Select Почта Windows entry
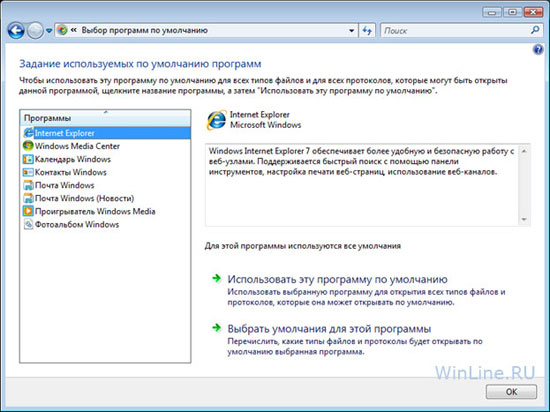This screenshot has width=550, height=412. (x=65, y=185)
